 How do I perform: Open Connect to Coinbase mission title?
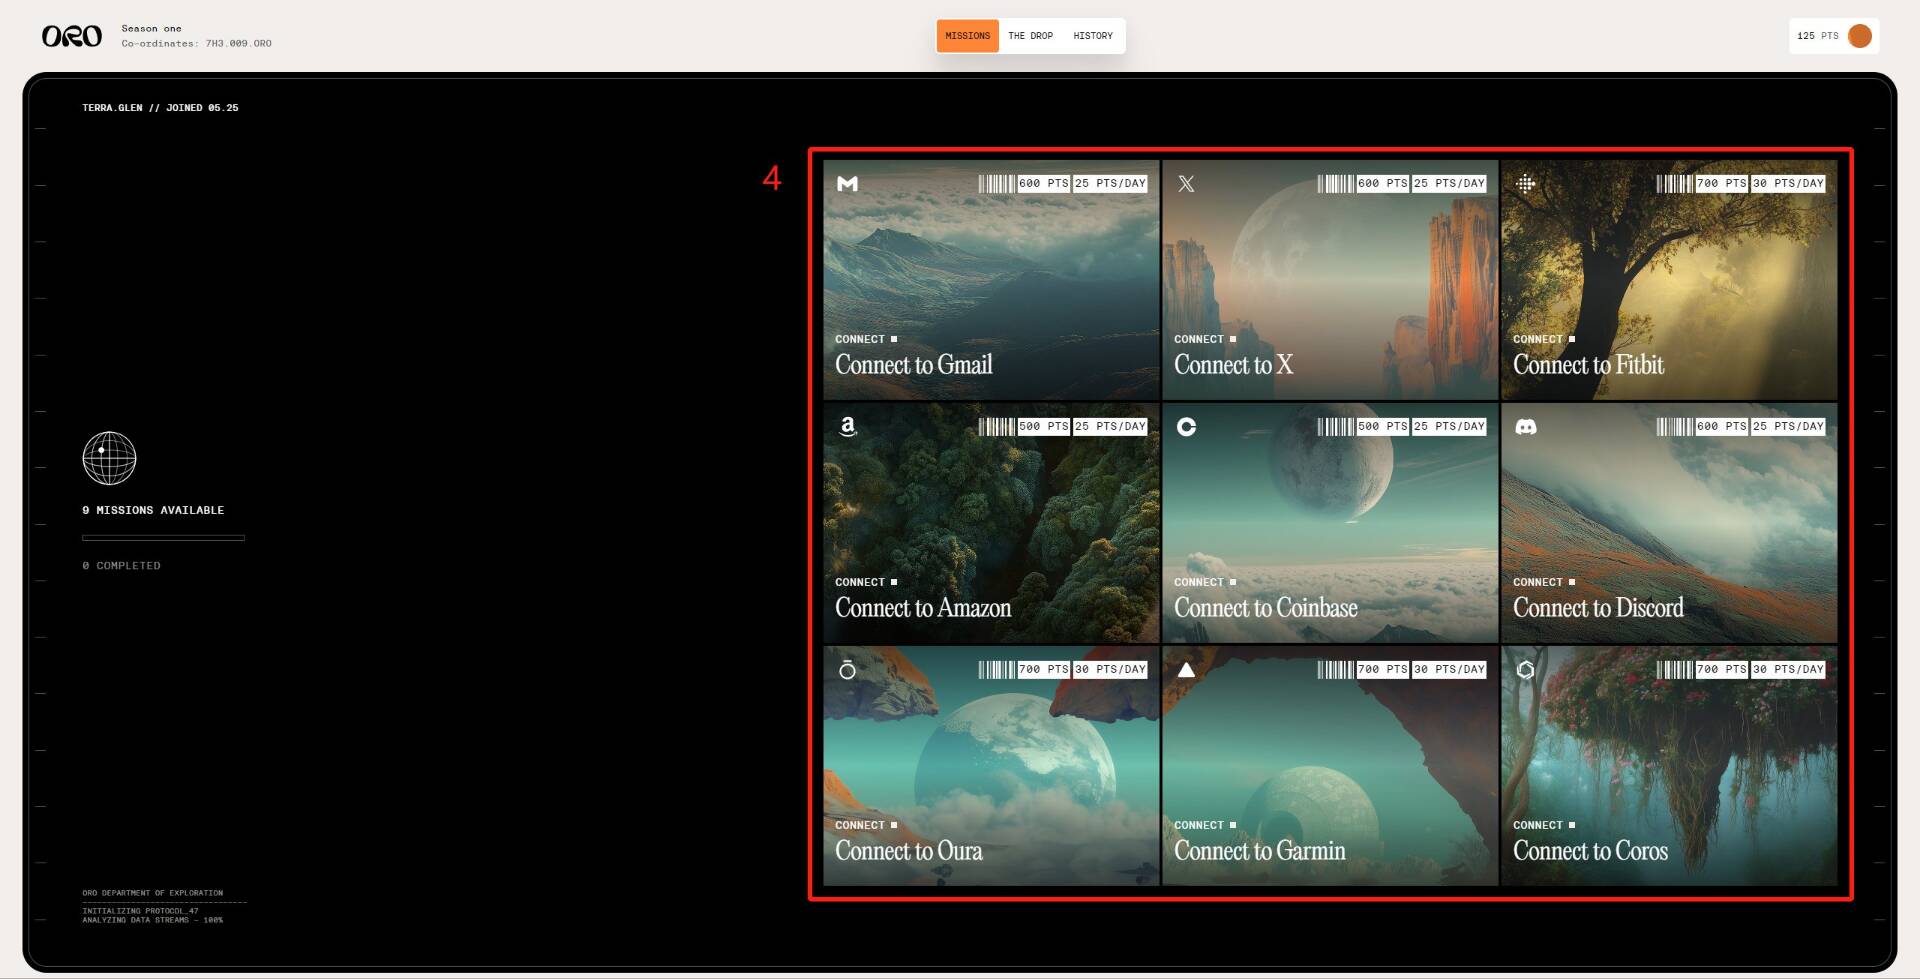[1265, 608]
